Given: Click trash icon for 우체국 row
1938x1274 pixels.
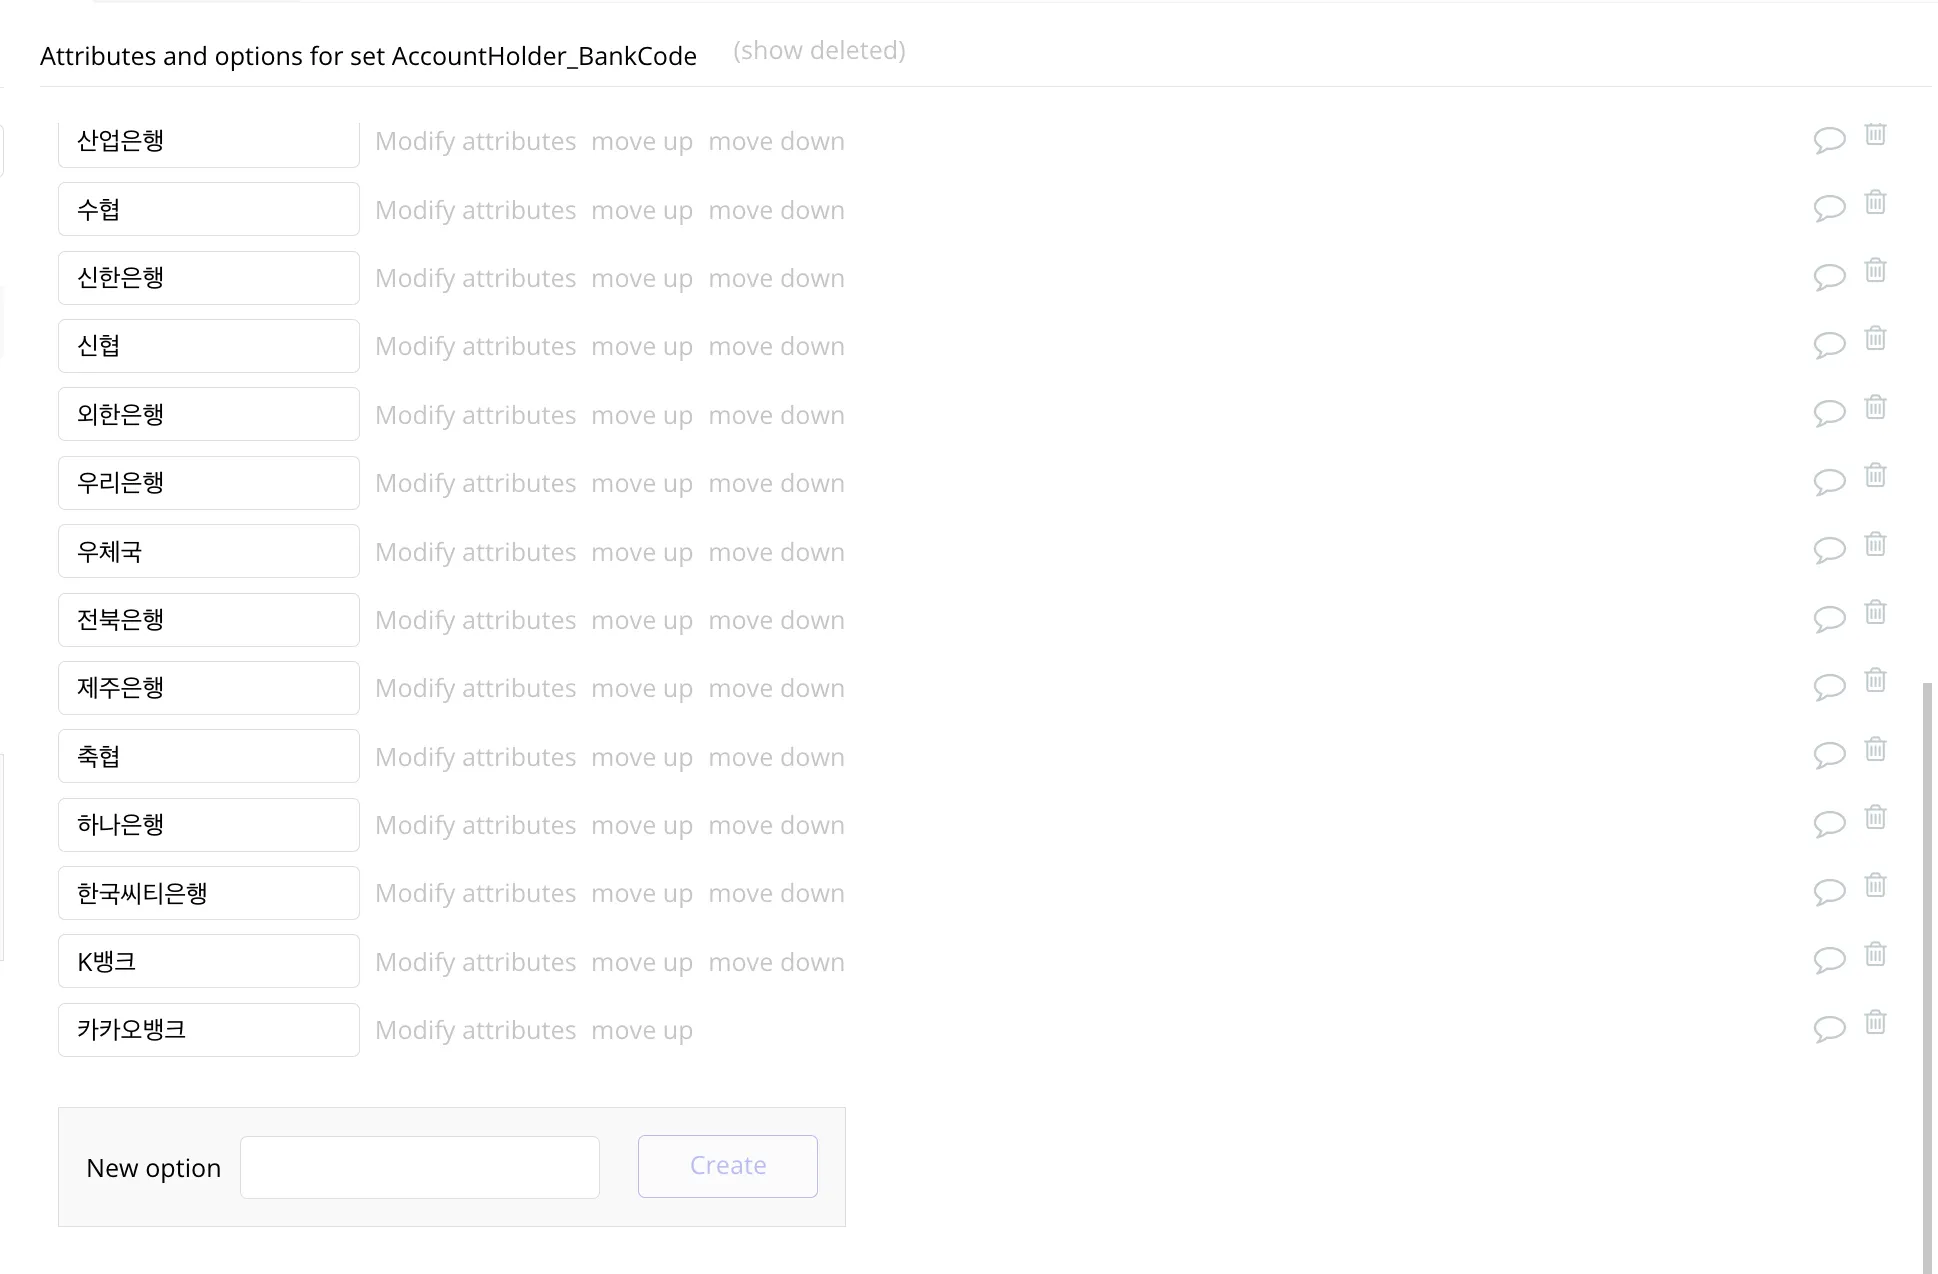Looking at the screenshot, I should [x=1875, y=544].
